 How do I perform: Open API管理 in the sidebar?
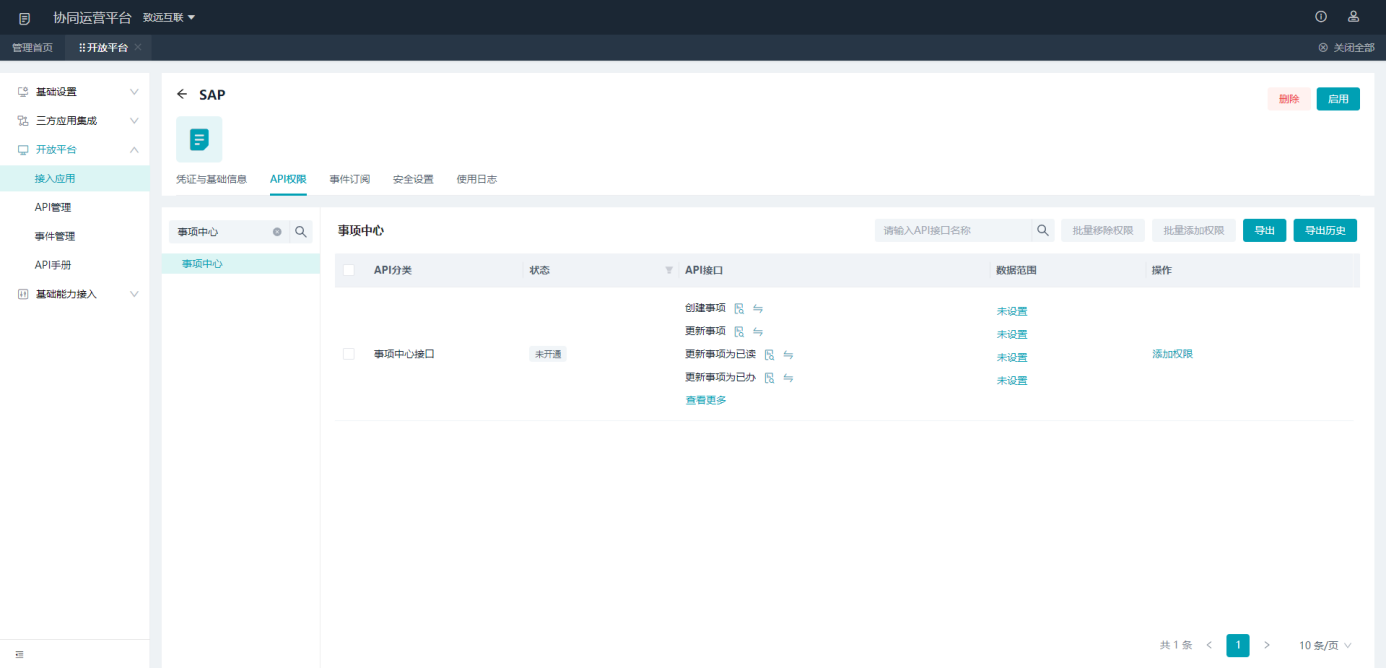75,208
